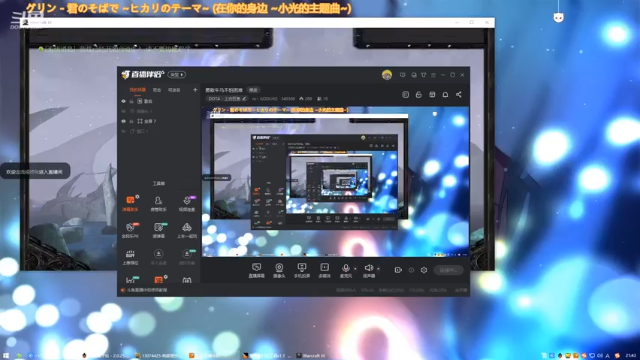Add a 多媒体 multimedia source
640x360 pixels.
pyautogui.click(x=324, y=270)
